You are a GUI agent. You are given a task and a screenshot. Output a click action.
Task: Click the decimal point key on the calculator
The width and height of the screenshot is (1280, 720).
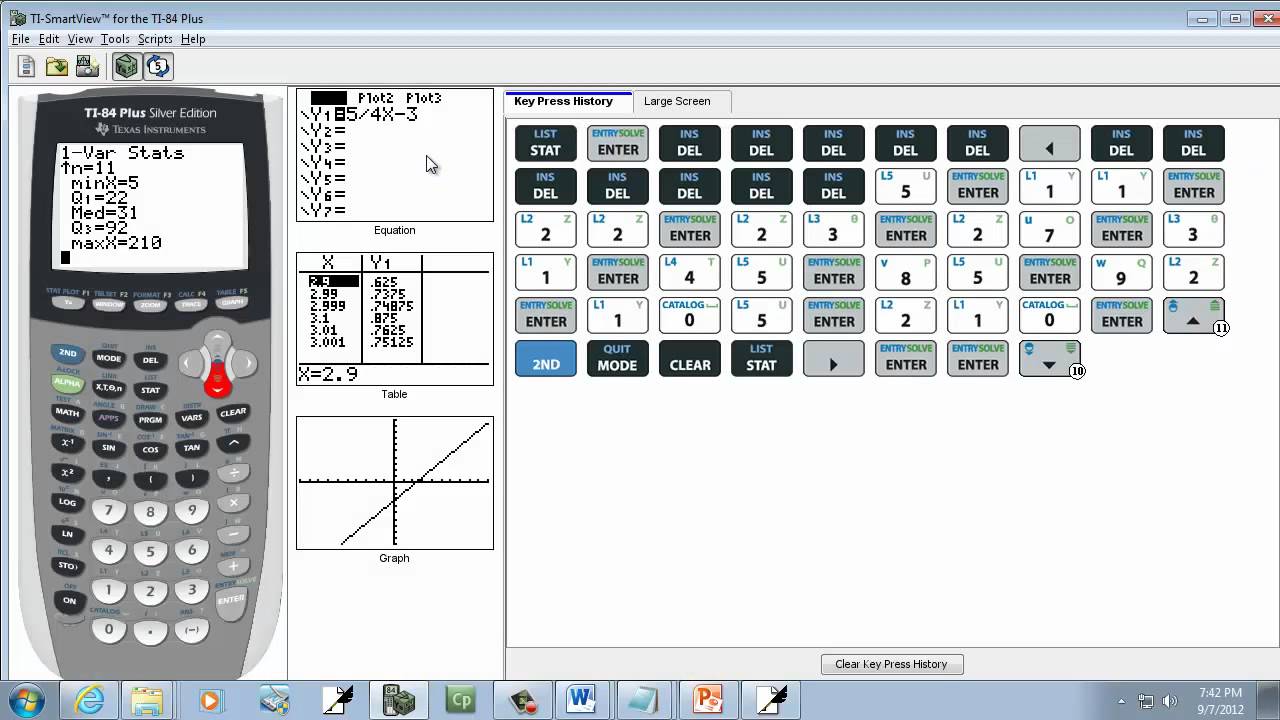[x=150, y=632]
